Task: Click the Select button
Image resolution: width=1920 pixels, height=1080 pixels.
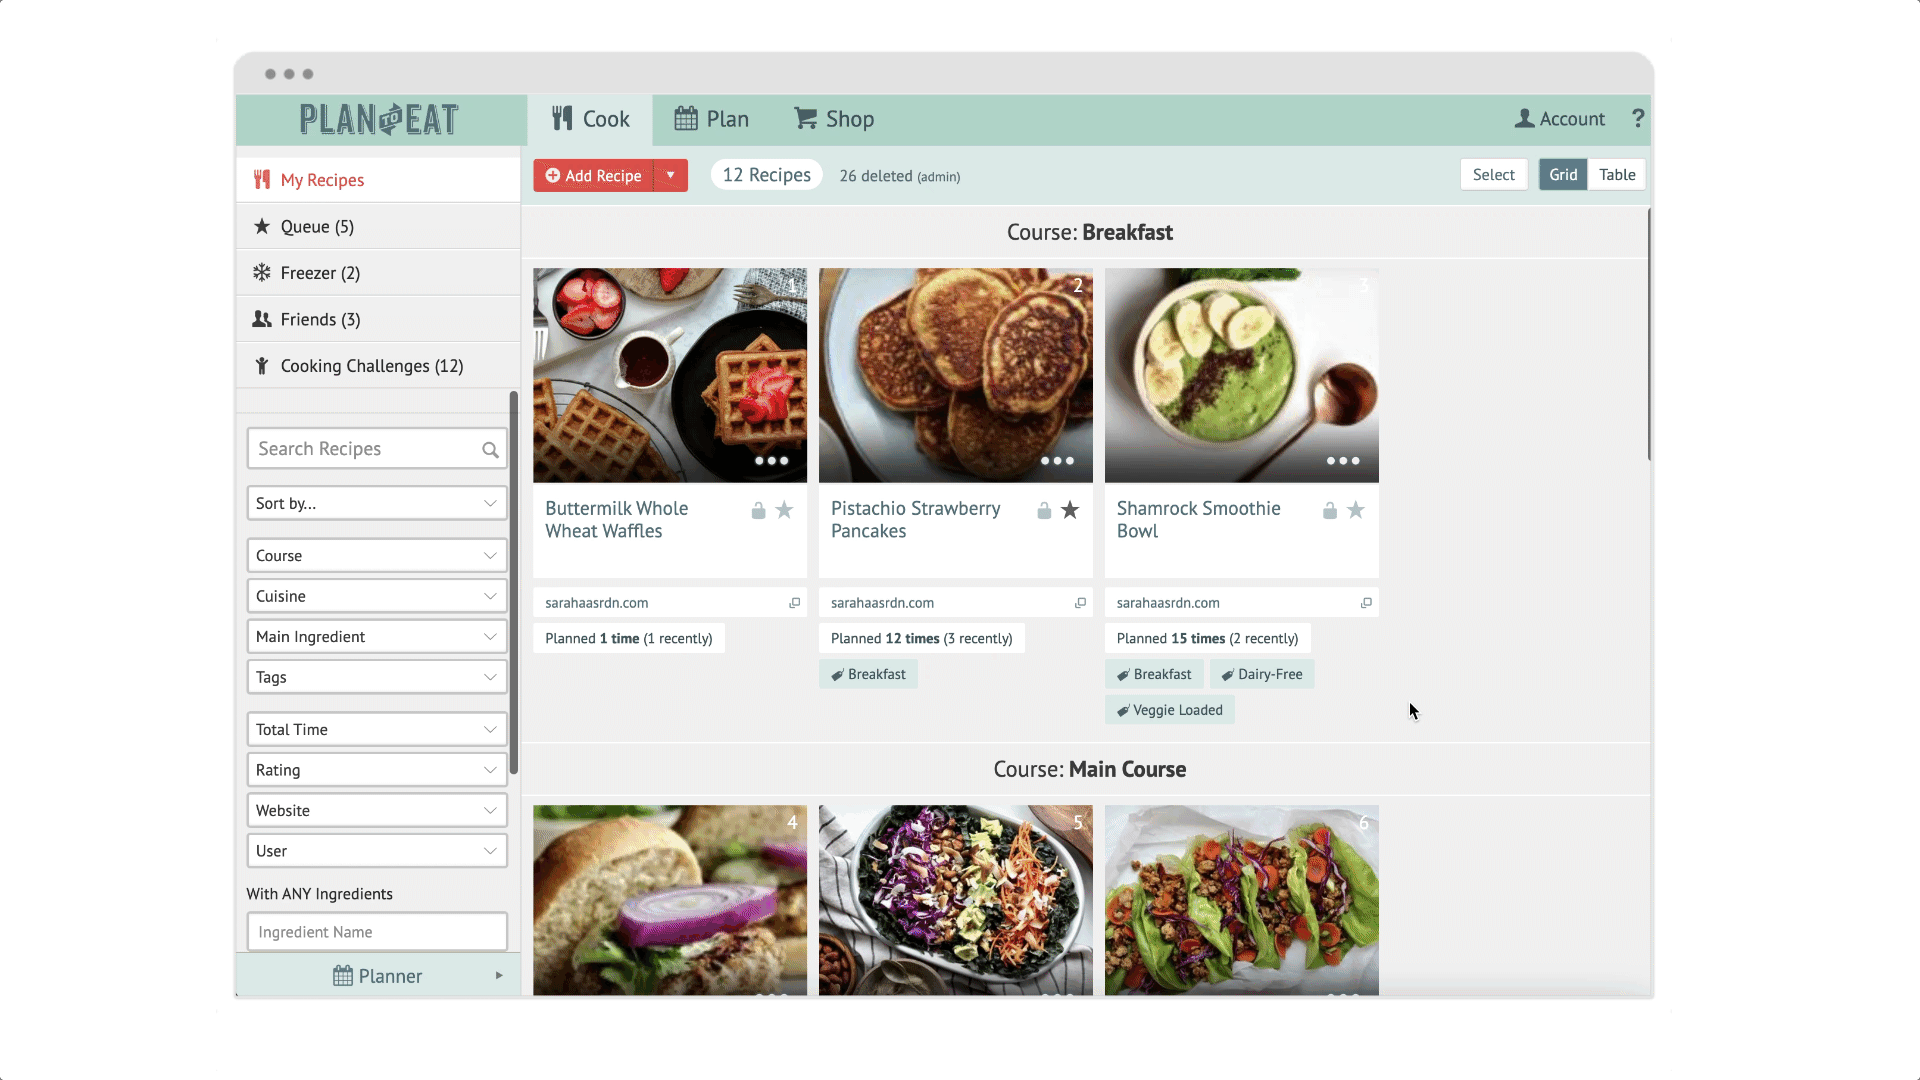Action: 1494,175
